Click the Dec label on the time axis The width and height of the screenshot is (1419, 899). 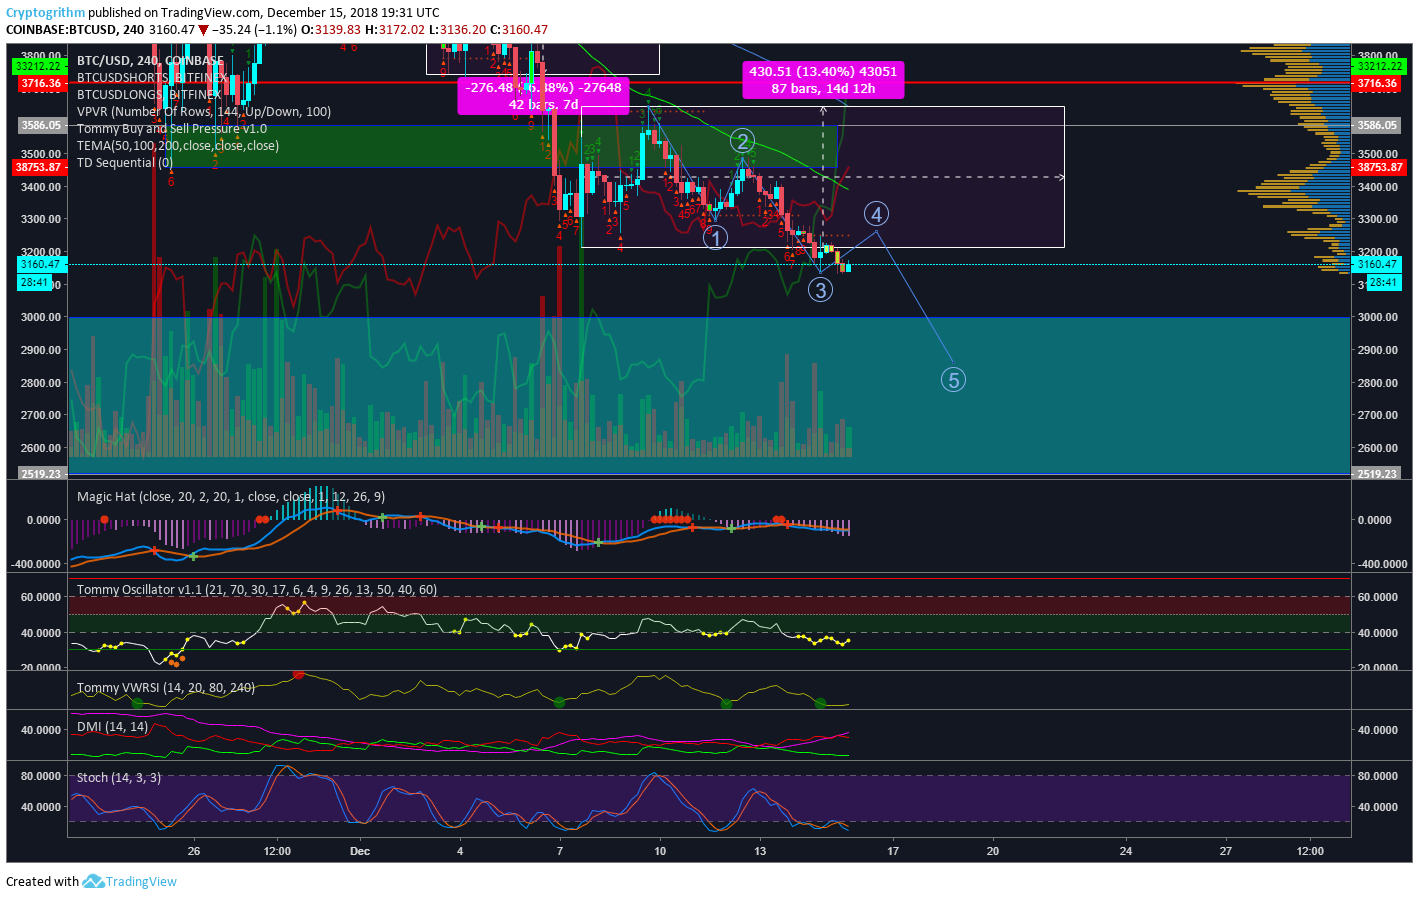click(360, 852)
